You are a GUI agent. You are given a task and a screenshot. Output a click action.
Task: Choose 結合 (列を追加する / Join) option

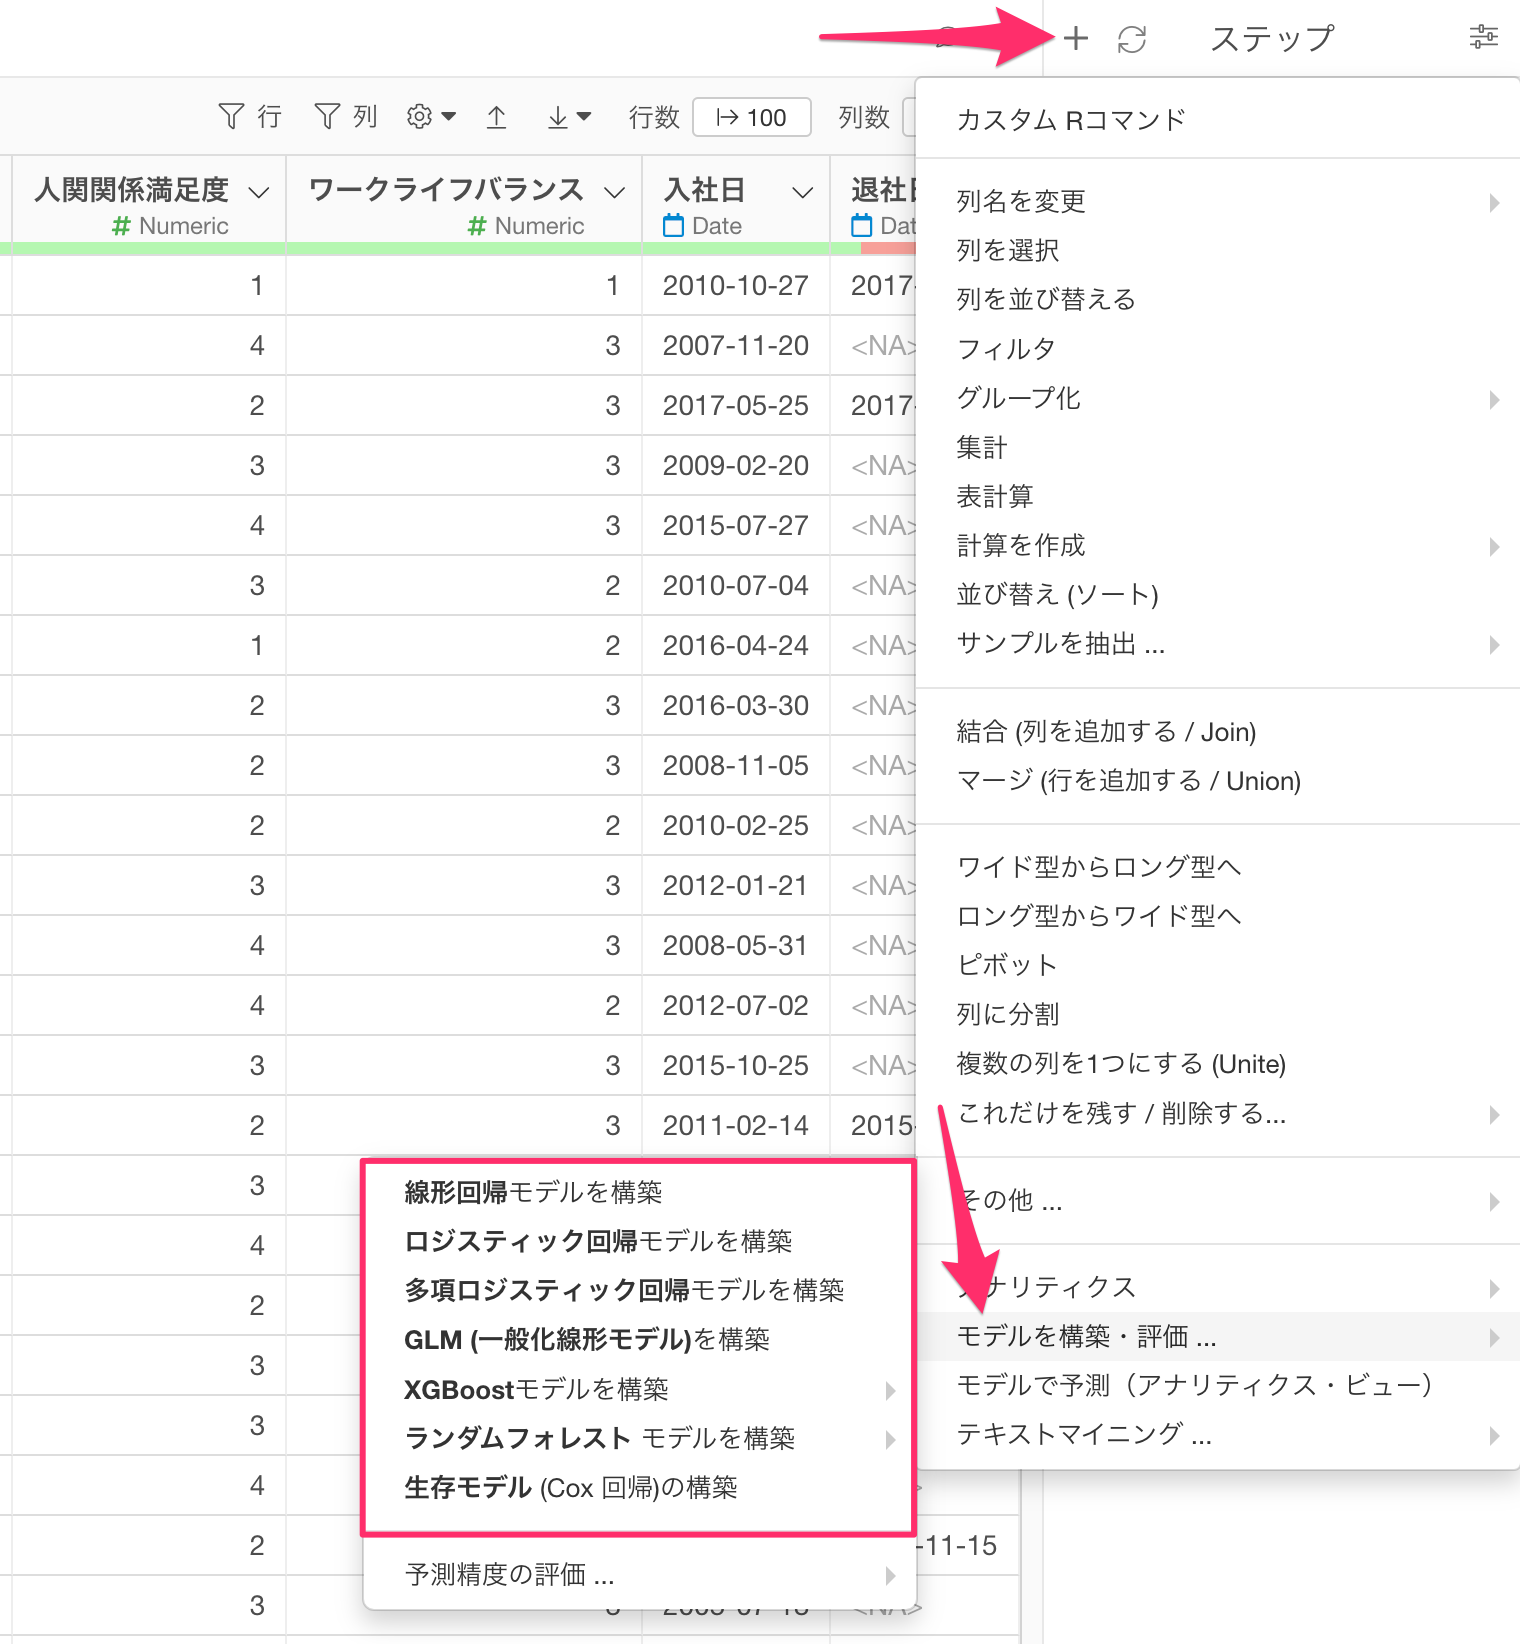coord(1106,732)
